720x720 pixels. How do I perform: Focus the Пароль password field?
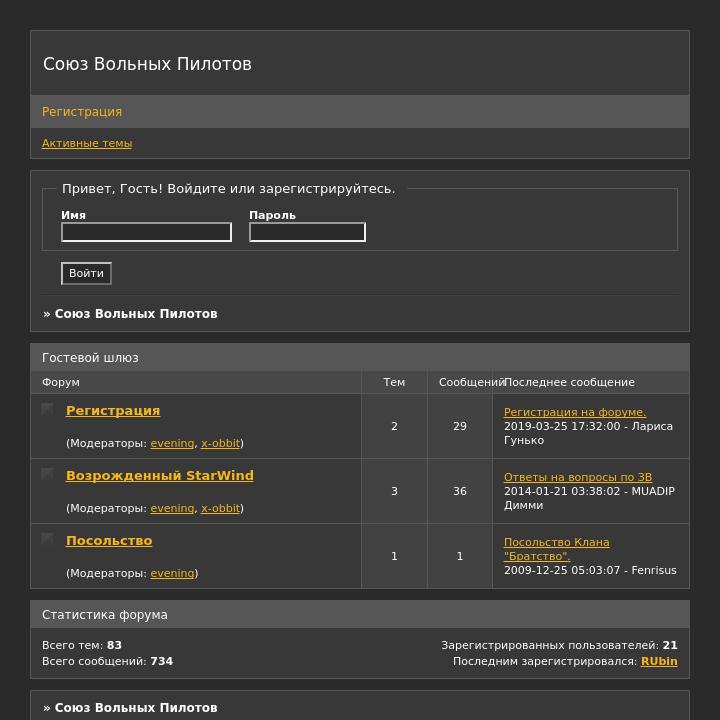tap(307, 232)
